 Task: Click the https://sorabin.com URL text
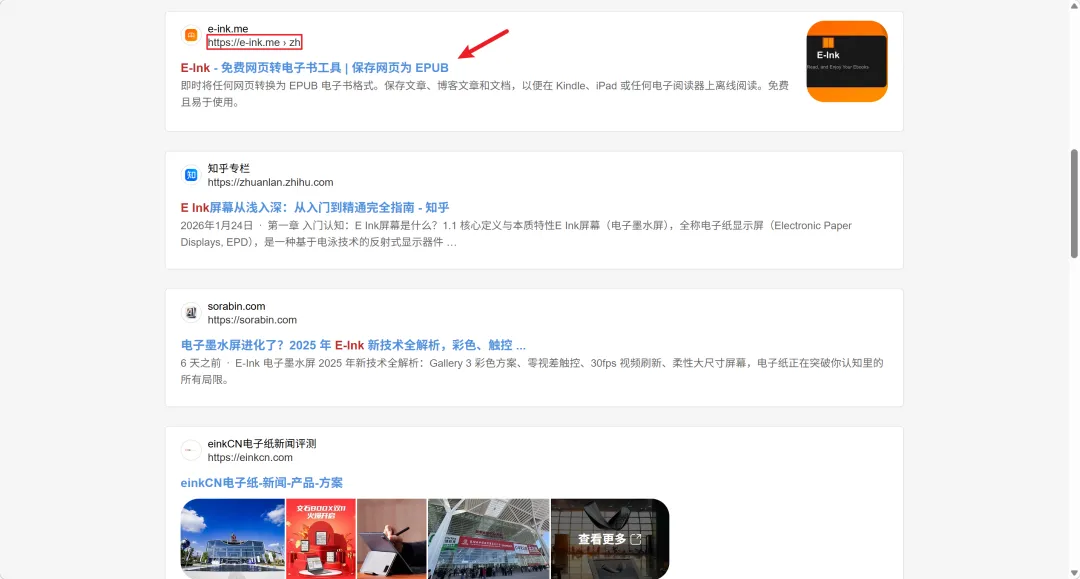pos(252,320)
